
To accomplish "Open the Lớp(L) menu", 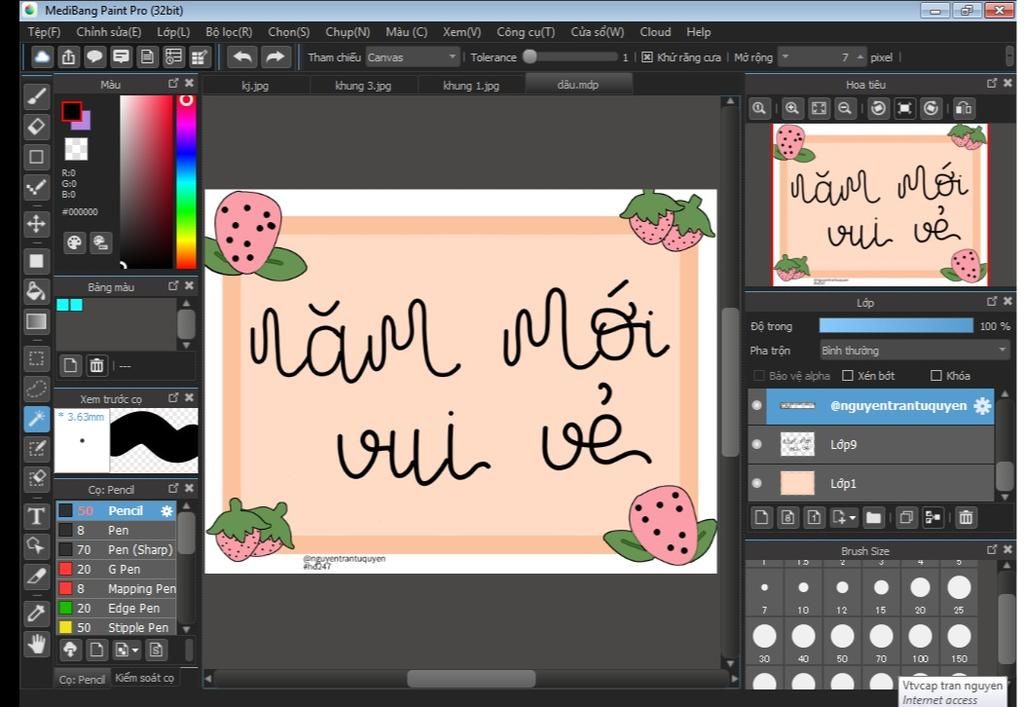I will coord(173,32).
